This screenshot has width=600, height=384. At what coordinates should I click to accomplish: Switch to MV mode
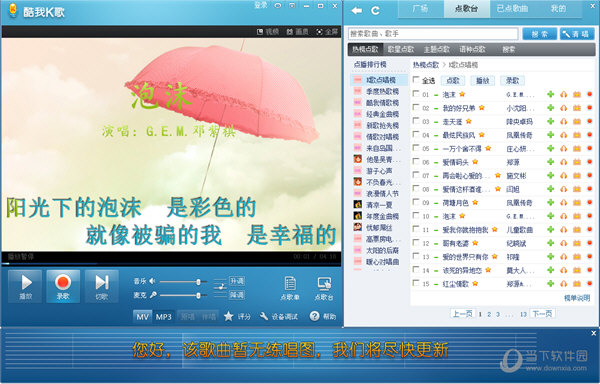(142, 317)
